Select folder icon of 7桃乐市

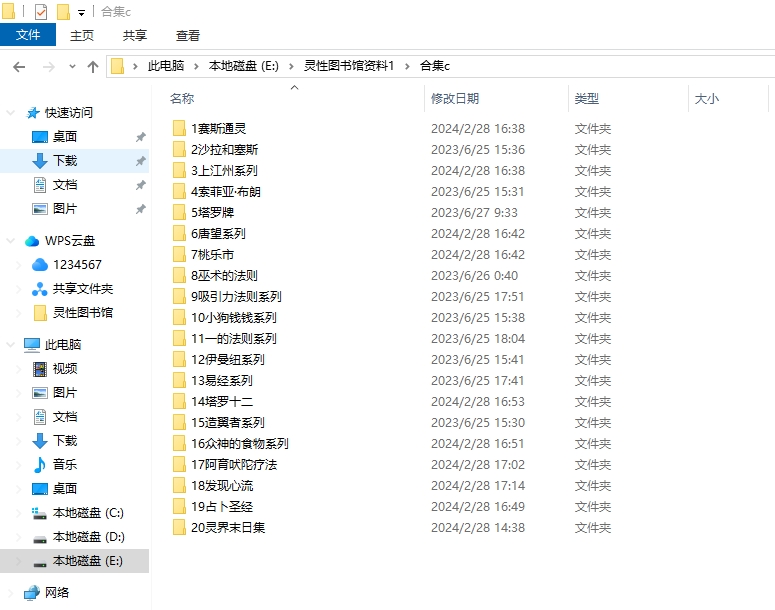click(x=179, y=254)
